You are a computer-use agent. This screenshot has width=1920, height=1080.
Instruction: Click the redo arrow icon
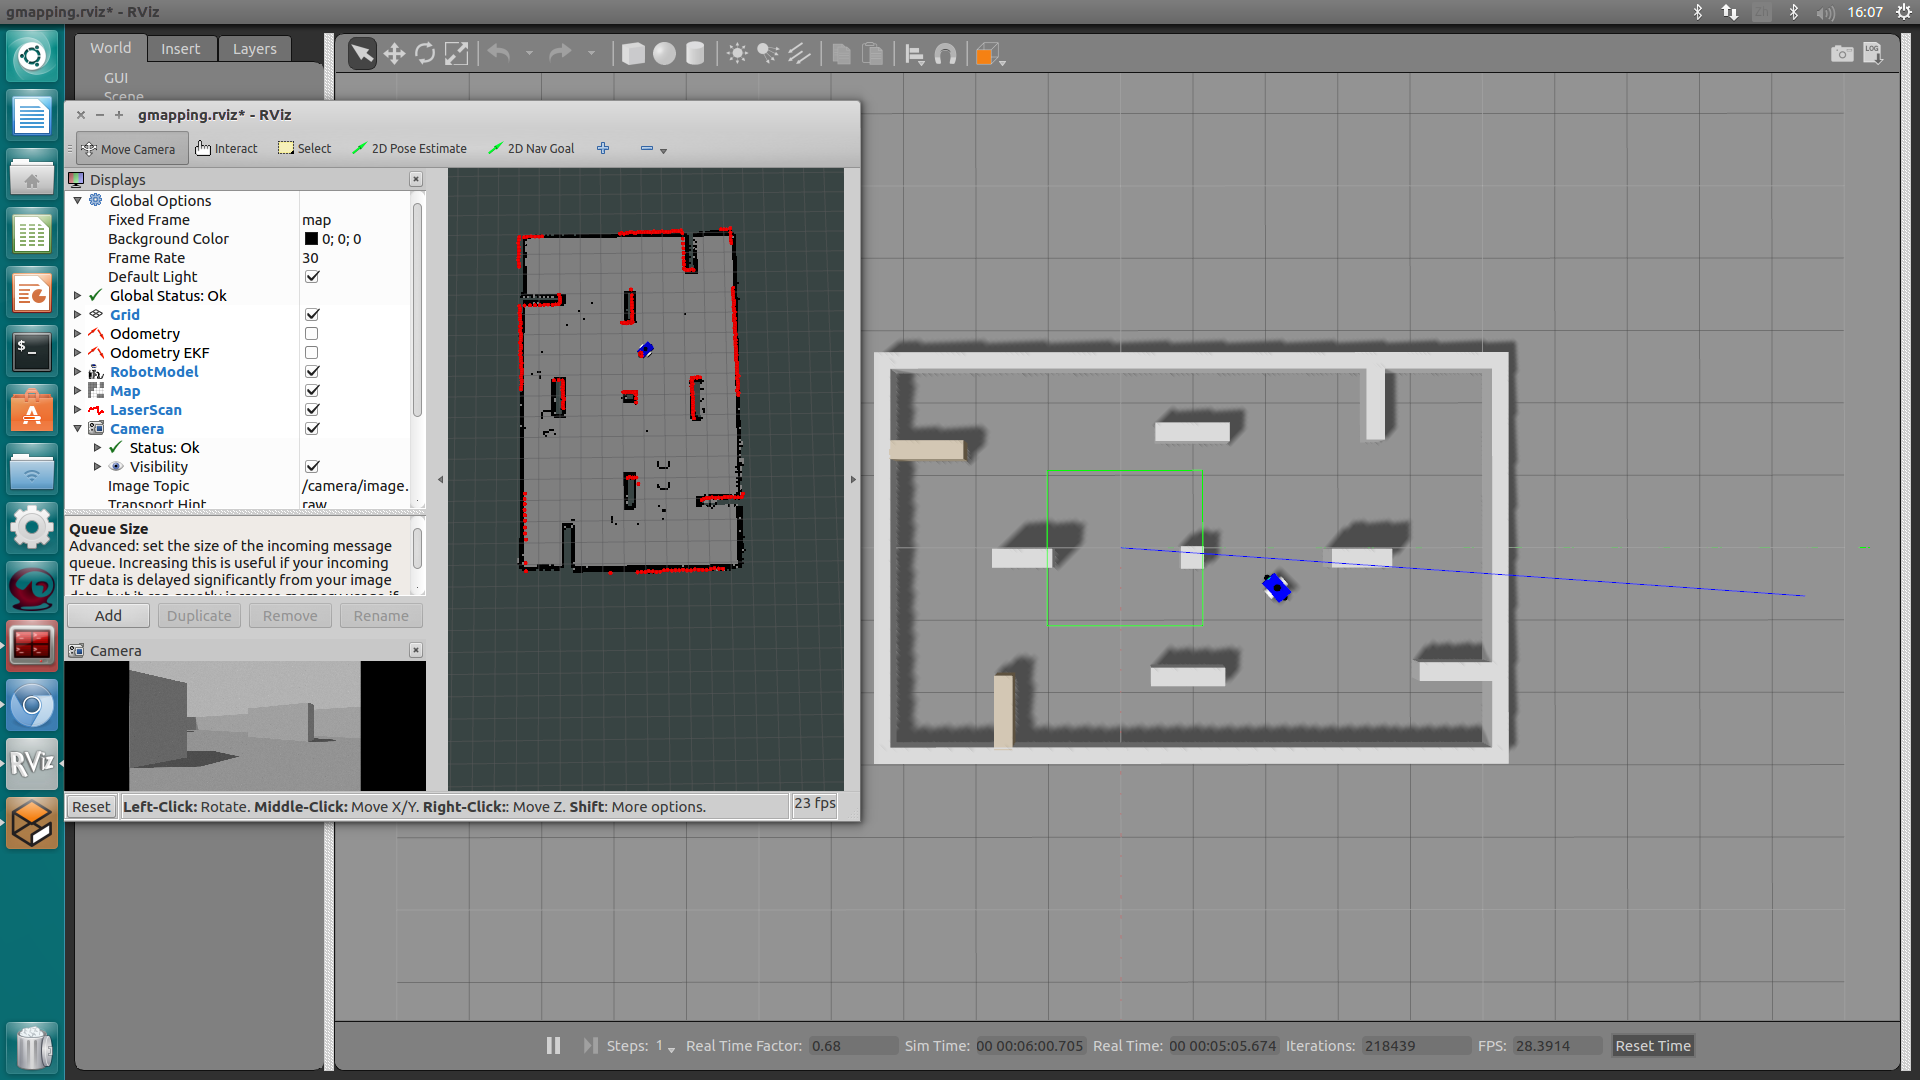[x=560, y=53]
